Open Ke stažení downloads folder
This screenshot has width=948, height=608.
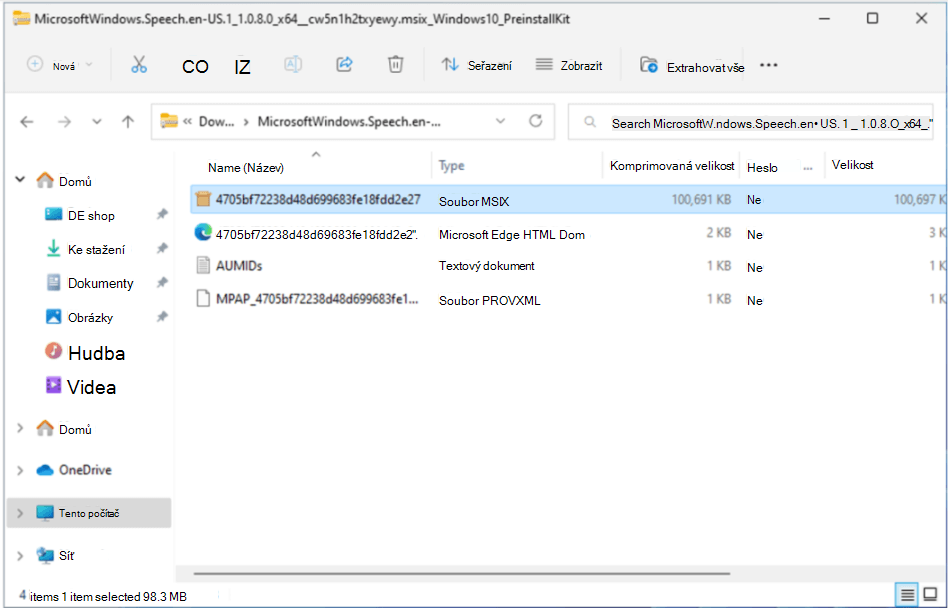click(96, 249)
